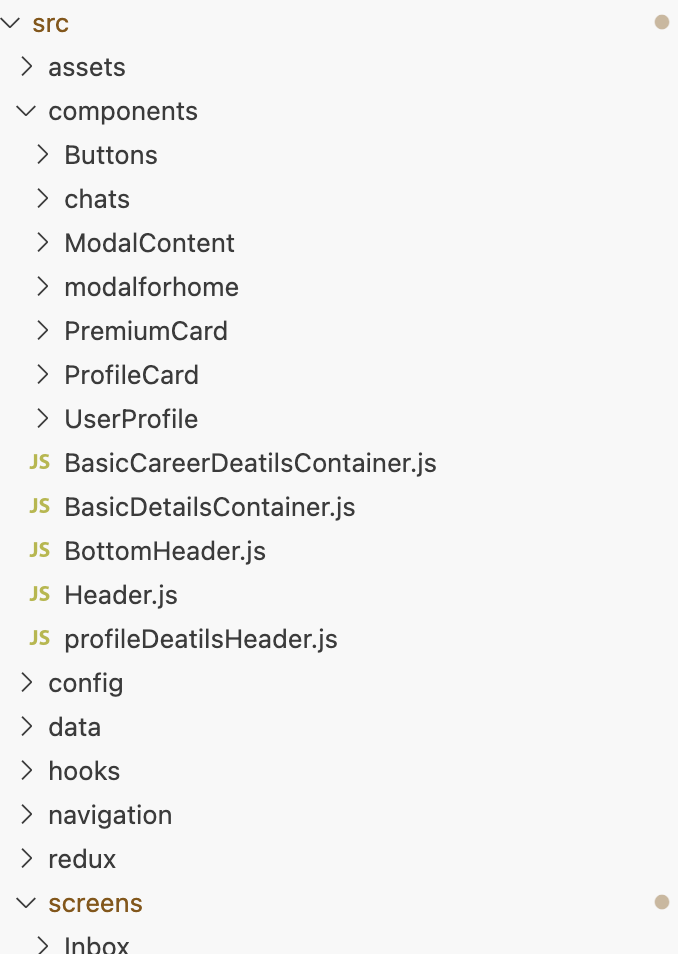Click the JS icon beside BasicDetailsContainer.js
678x954 pixels.
point(40,507)
